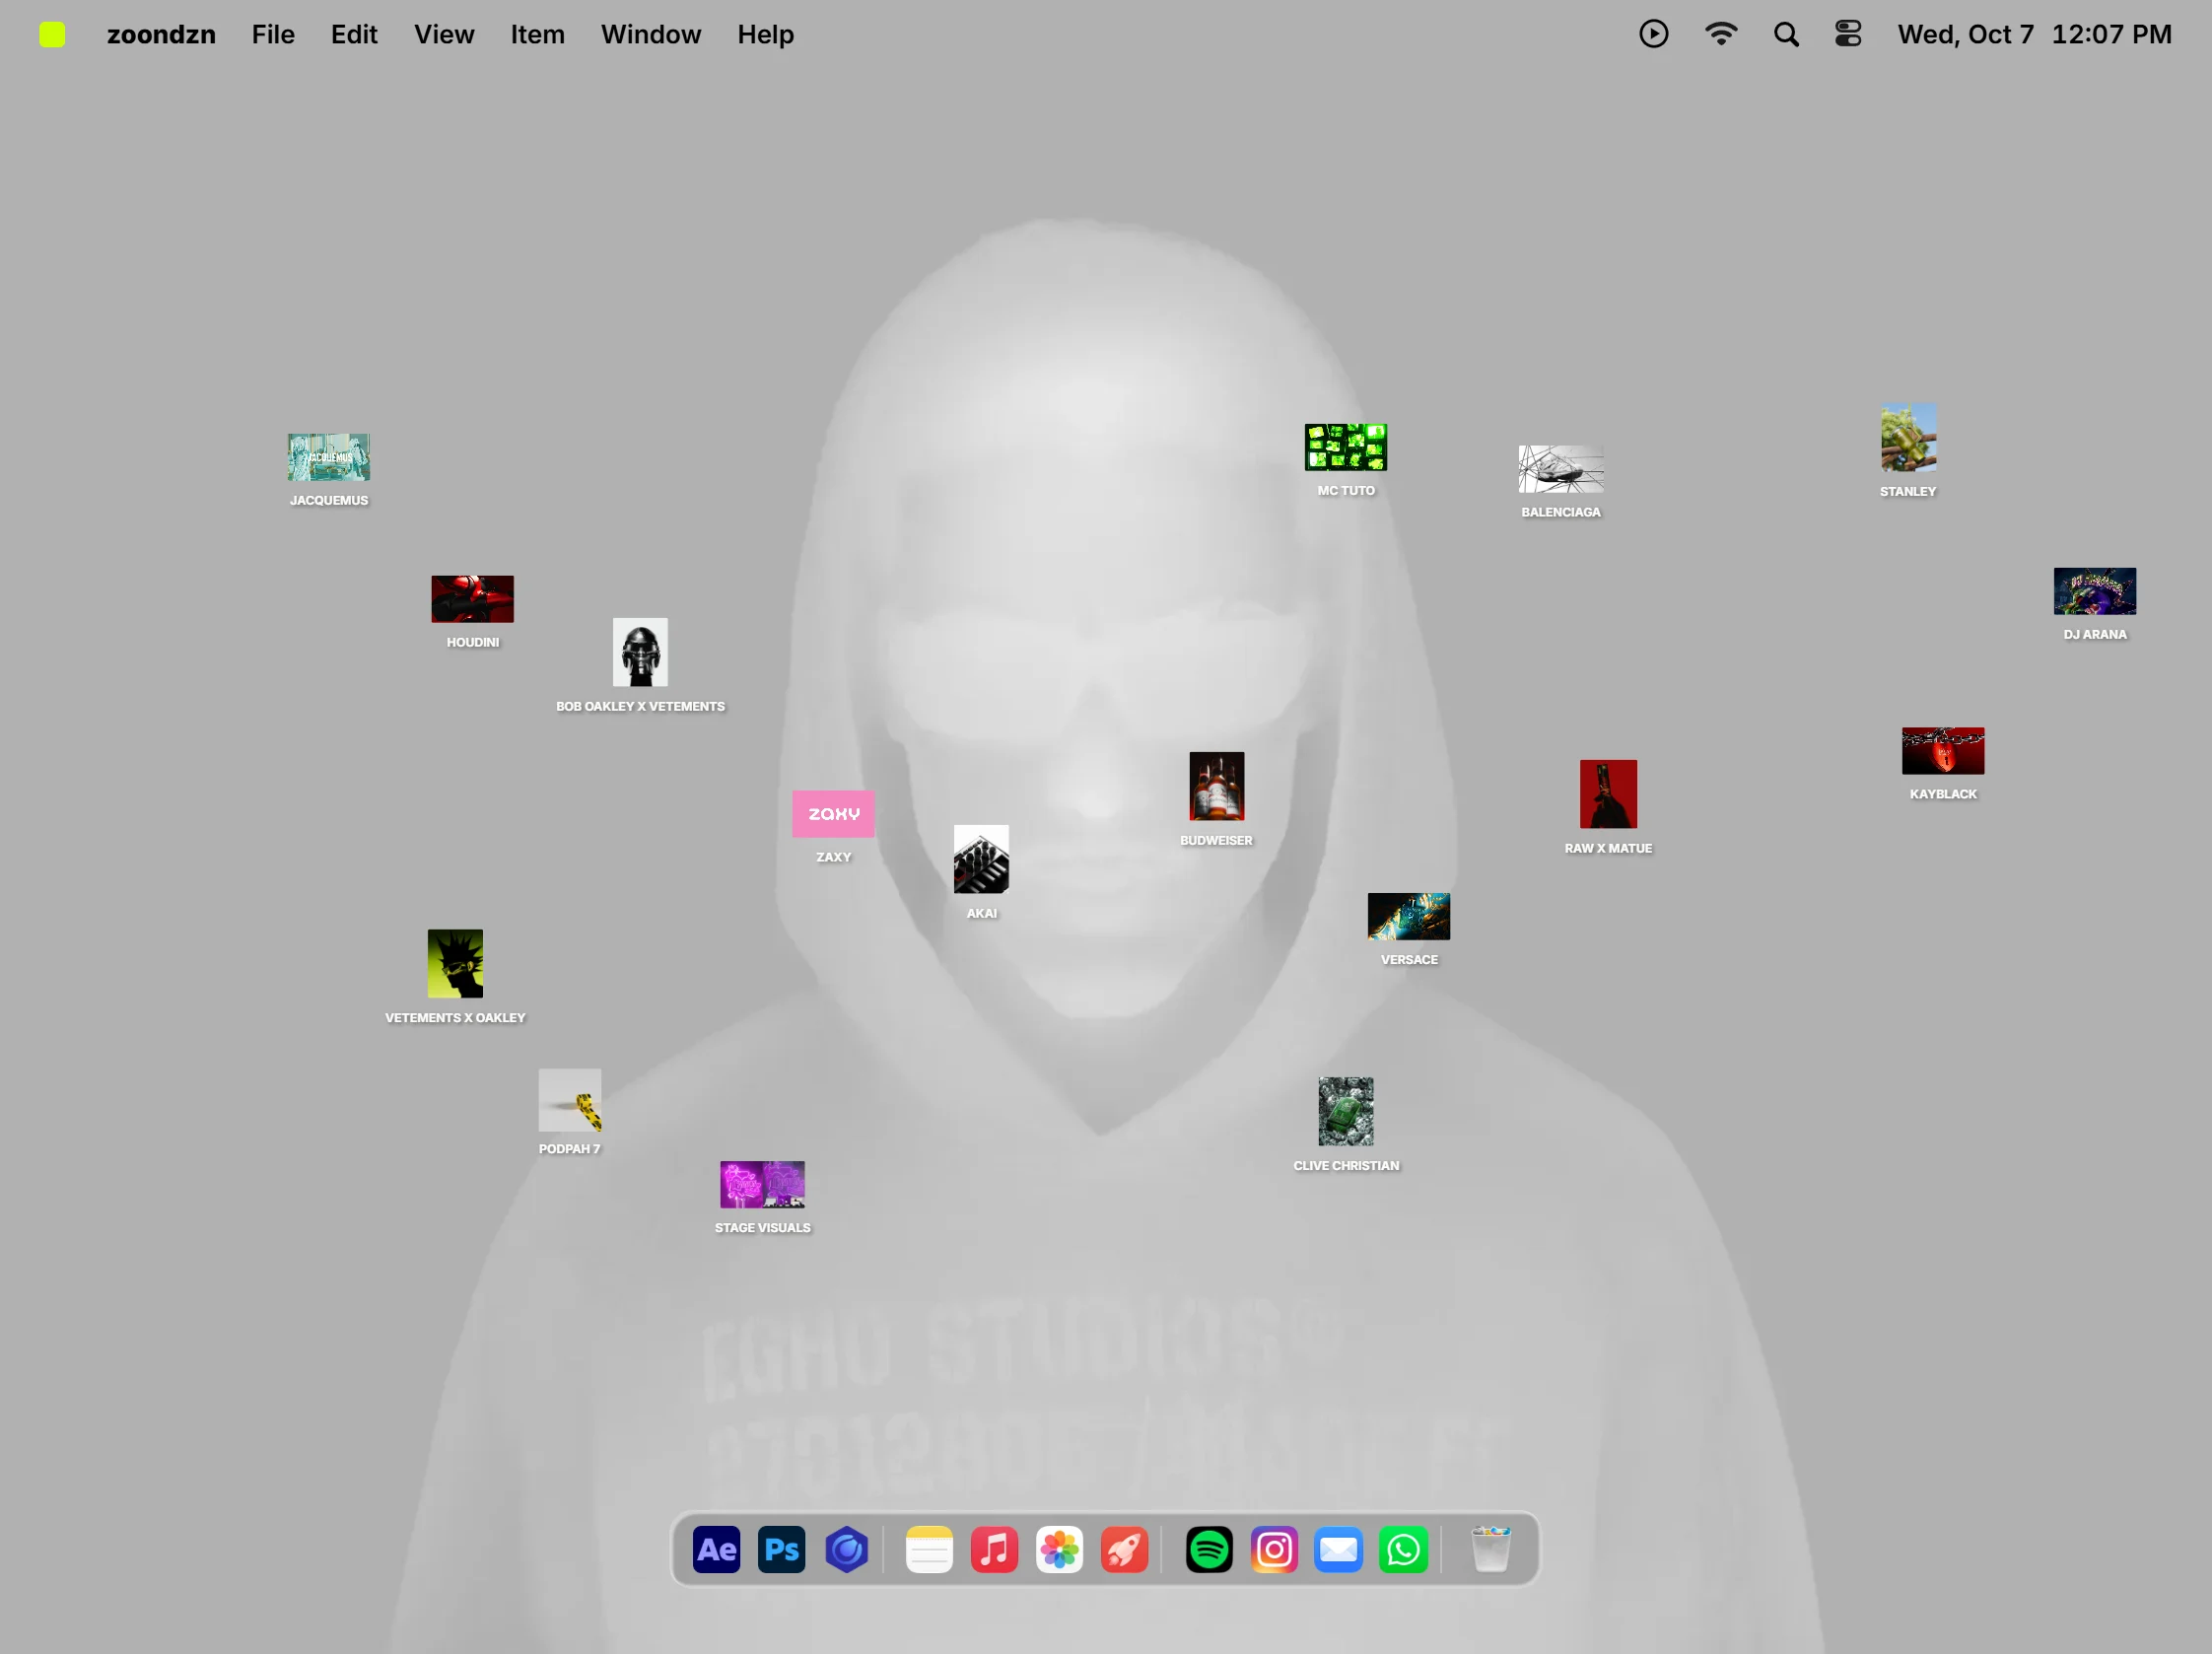
Task: Open the Wi-Fi status menu
Action: (x=1720, y=34)
